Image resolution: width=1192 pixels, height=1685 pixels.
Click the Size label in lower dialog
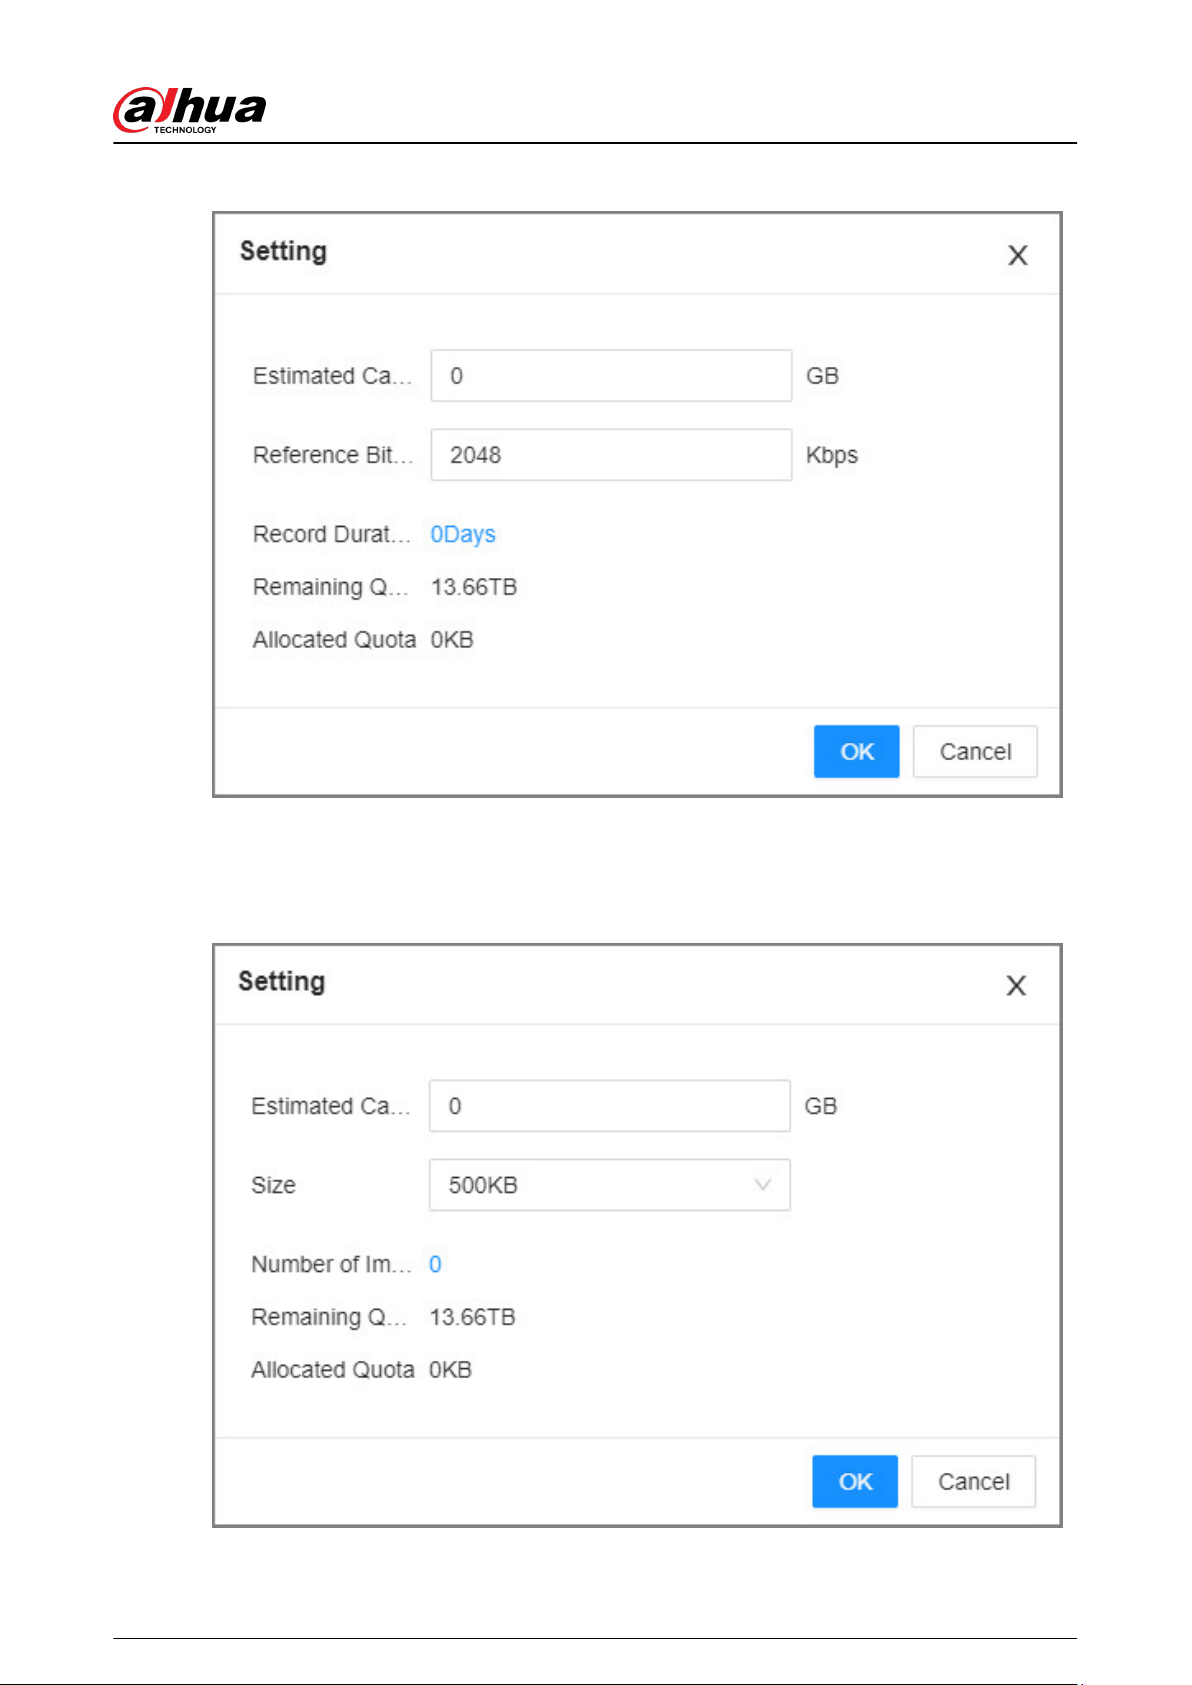click(x=273, y=1185)
